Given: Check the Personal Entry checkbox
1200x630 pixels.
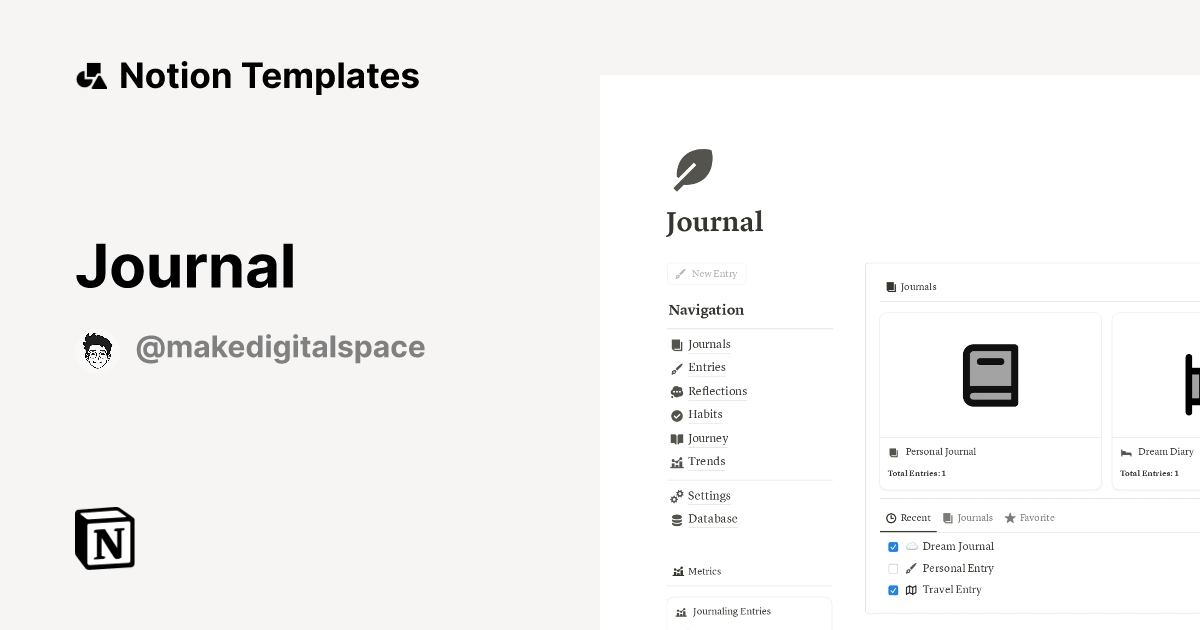Looking at the screenshot, I should (x=893, y=568).
